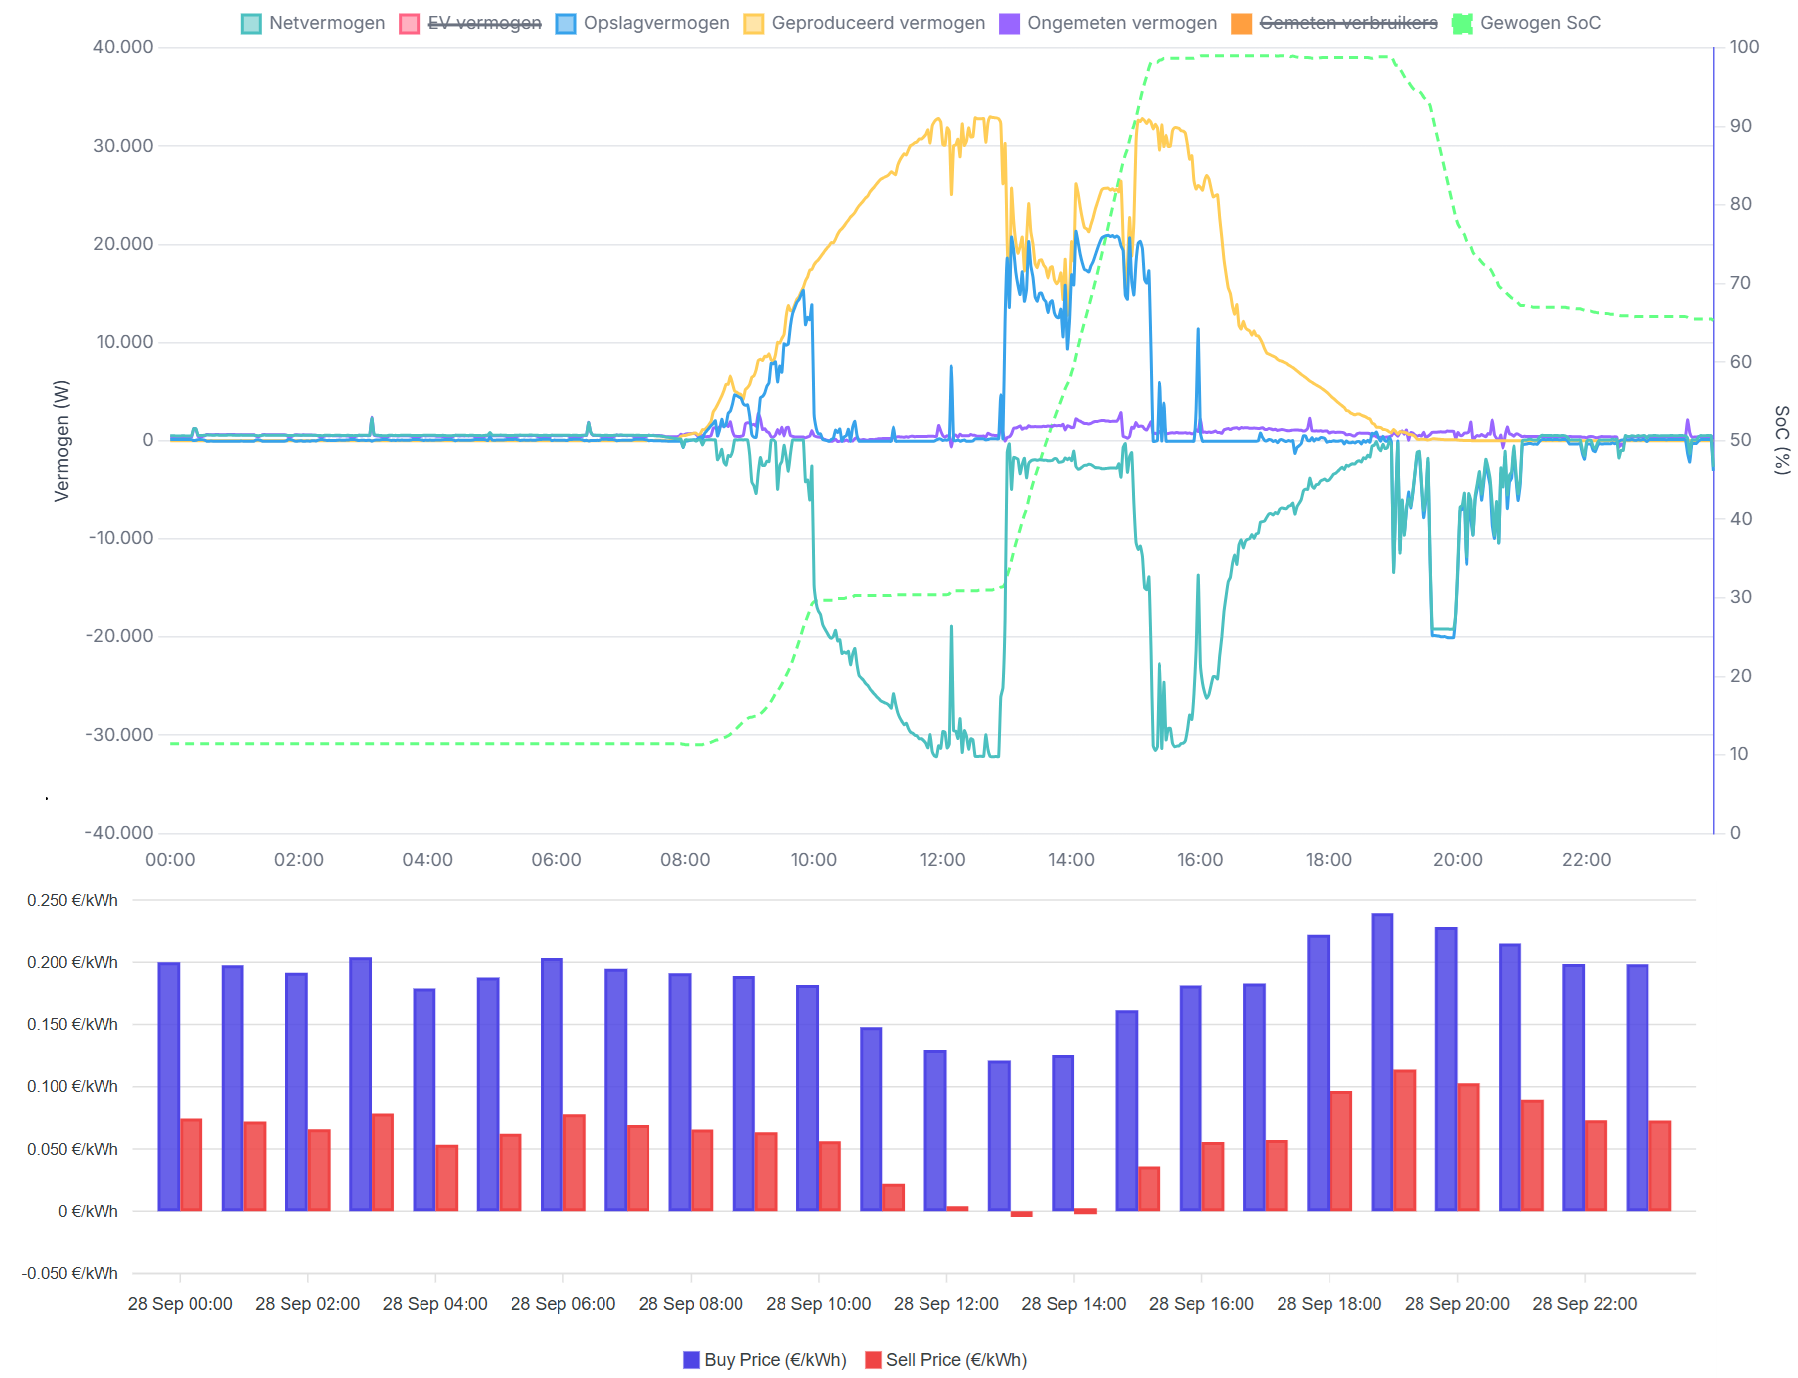Image resolution: width=1798 pixels, height=1378 pixels.
Task: Click the 28 Sep 03:00 buy price bar
Action: coord(360,1085)
